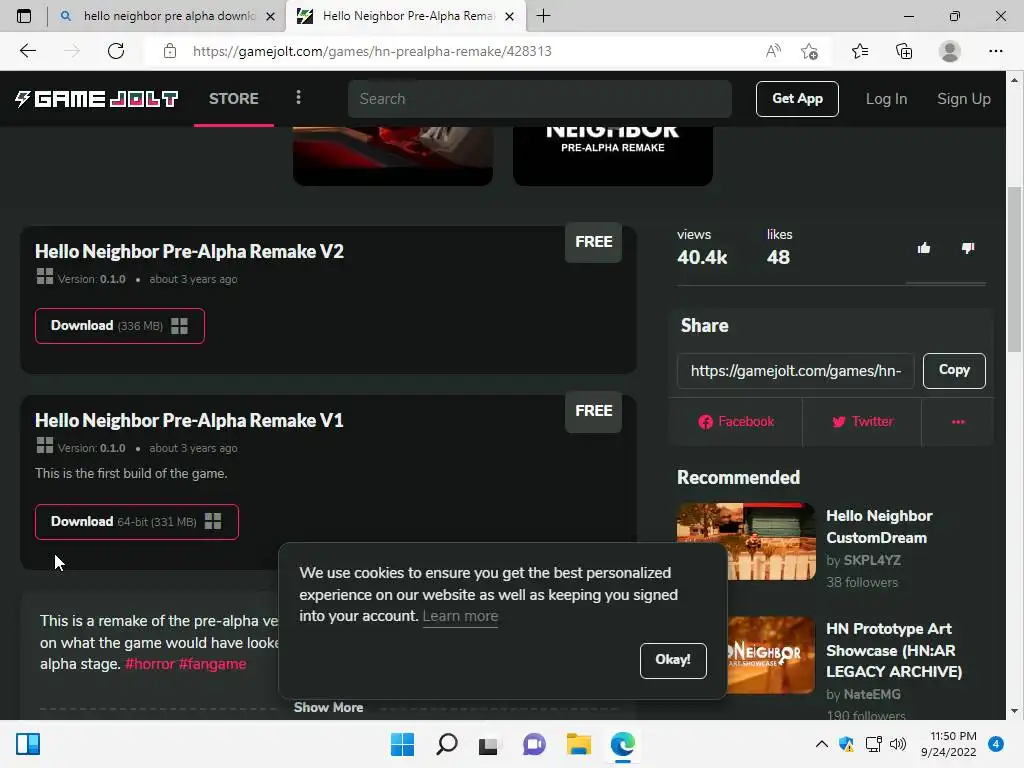Open the #horror tag

pos(150,664)
